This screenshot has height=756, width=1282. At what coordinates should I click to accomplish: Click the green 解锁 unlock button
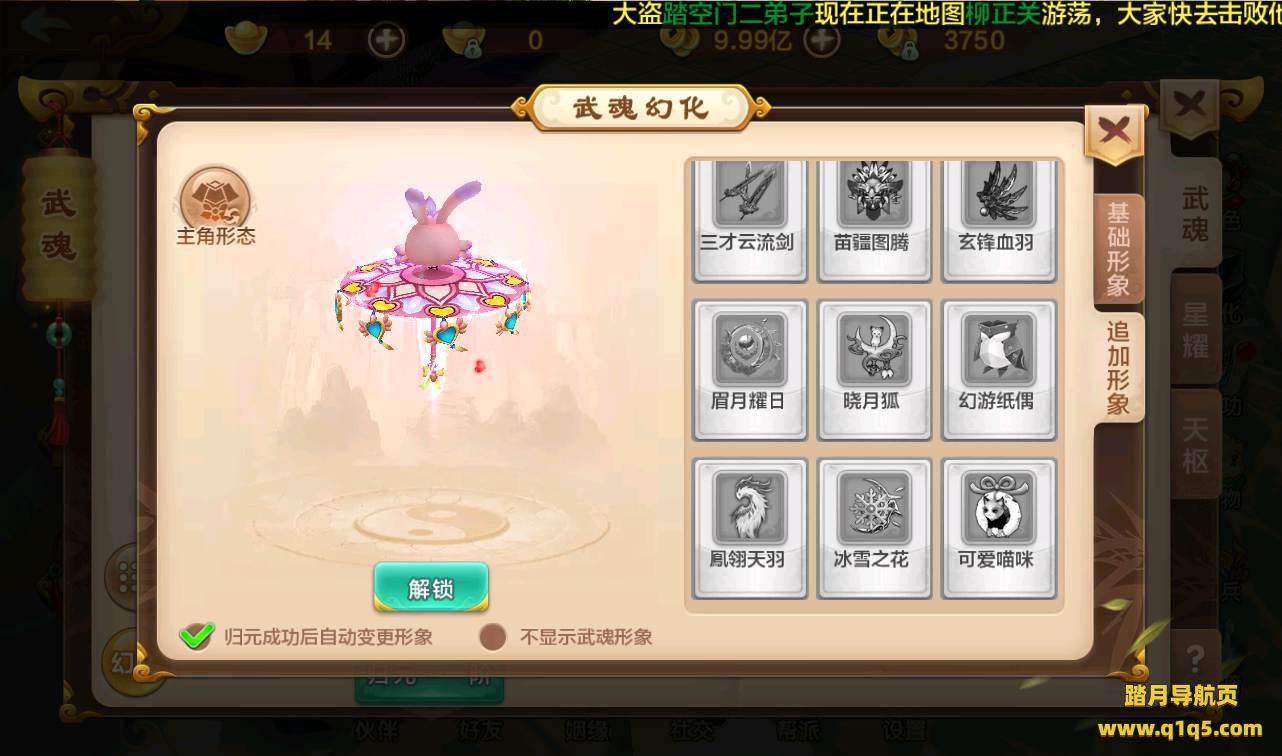point(431,588)
